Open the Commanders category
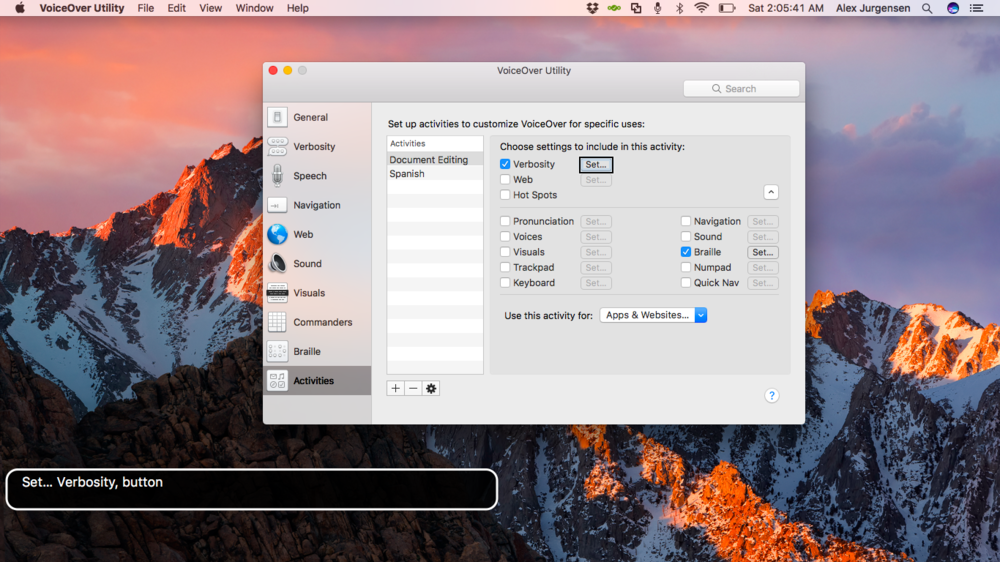The width and height of the screenshot is (1000, 562). 317,323
